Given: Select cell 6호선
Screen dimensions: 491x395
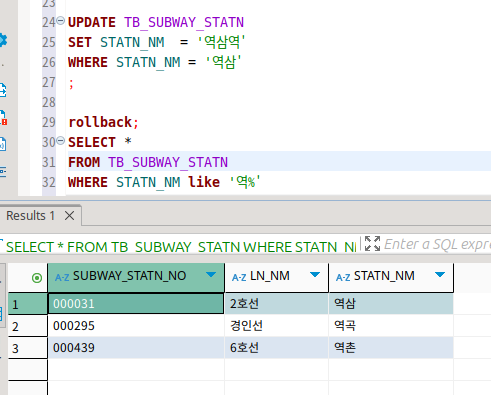Looking at the screenshot, I should point(277,348).
